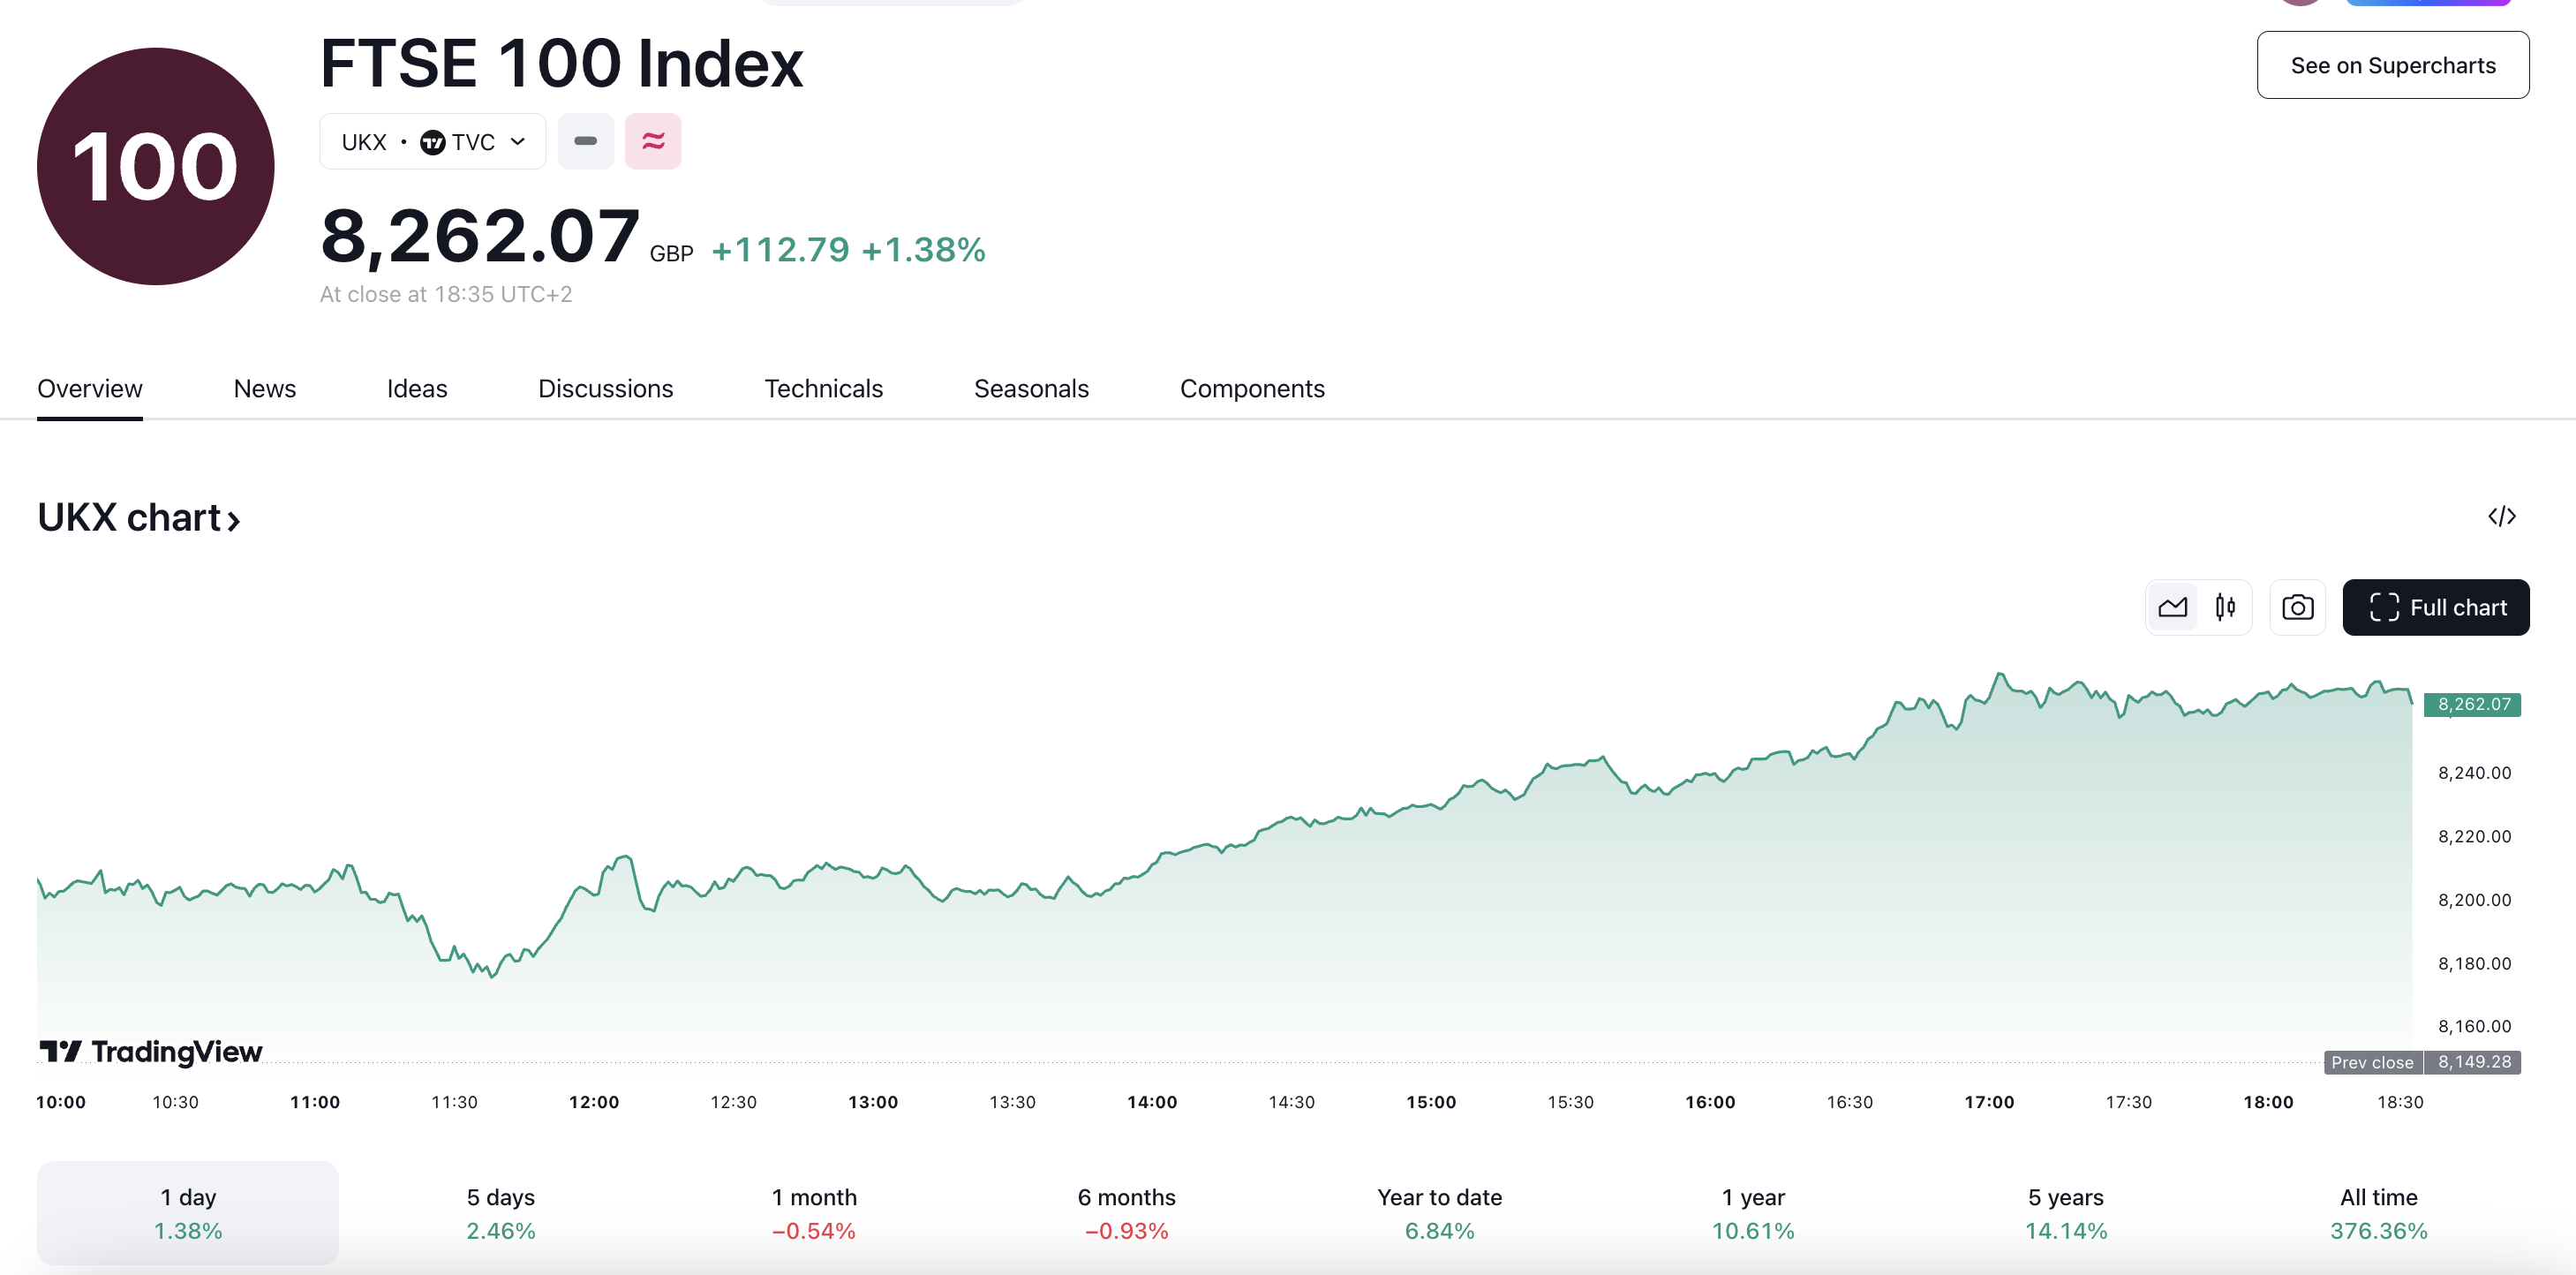Select the line chart style icon

pyautogui.click(x=2172, y=606)
